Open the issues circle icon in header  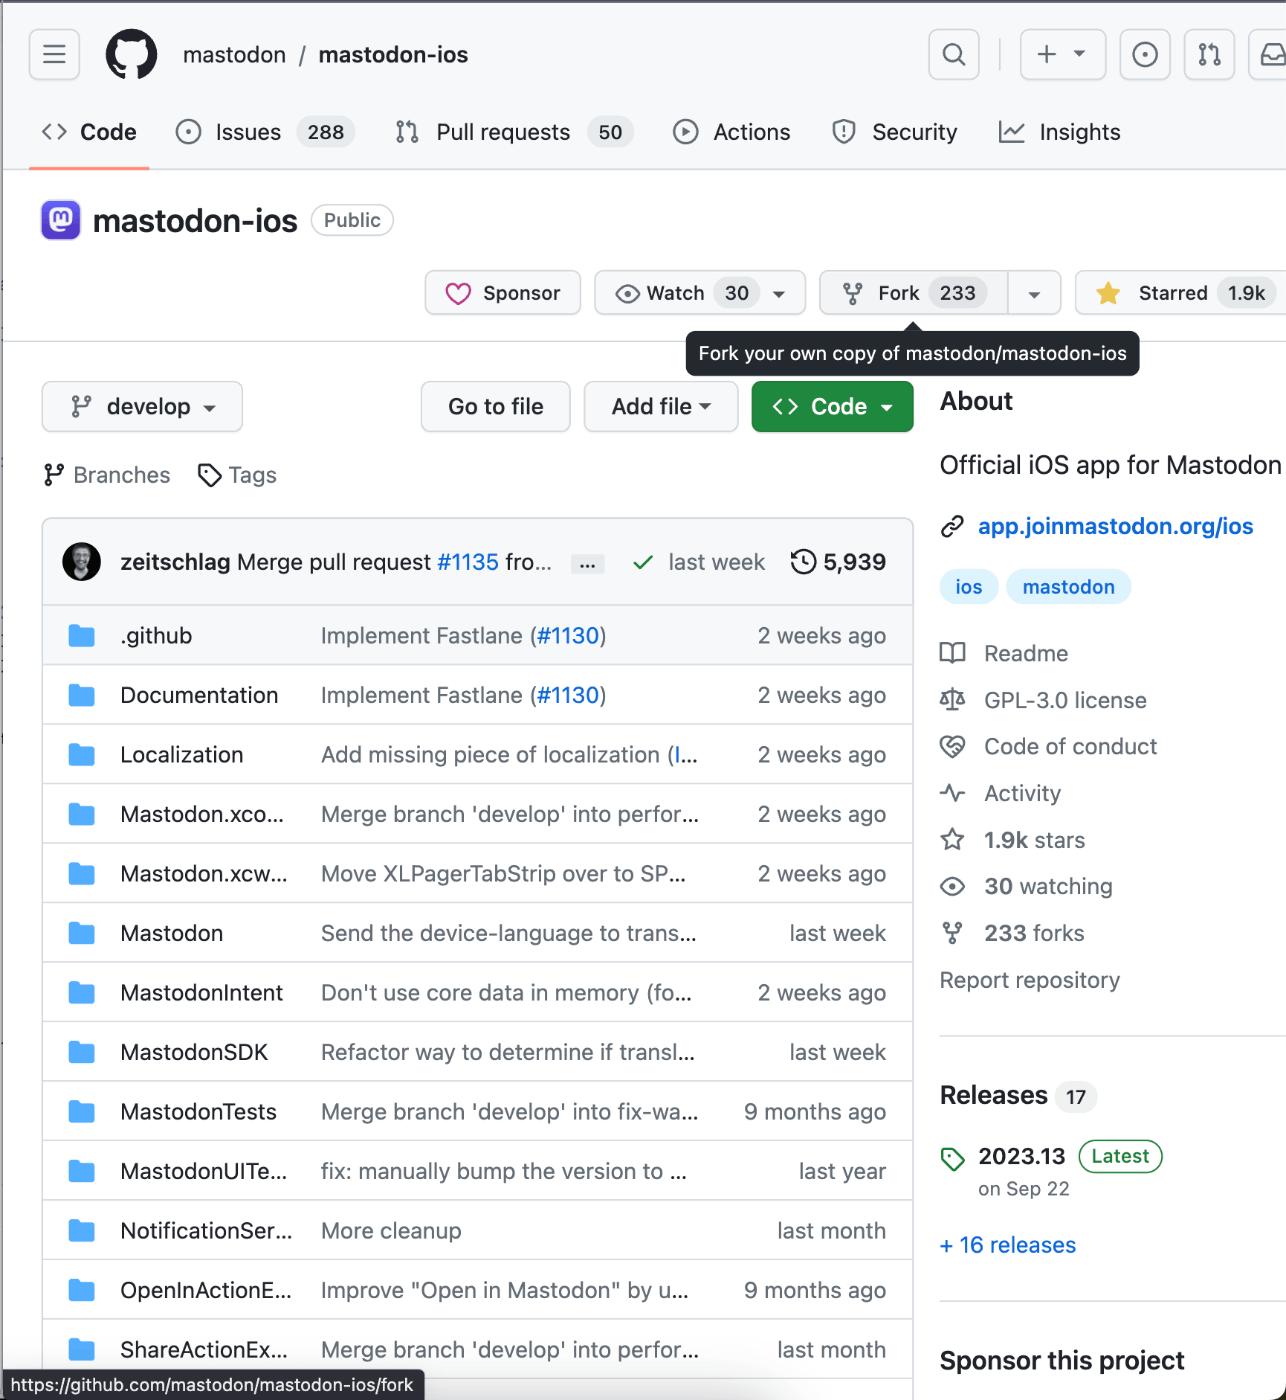click(x=1145, y=54)
